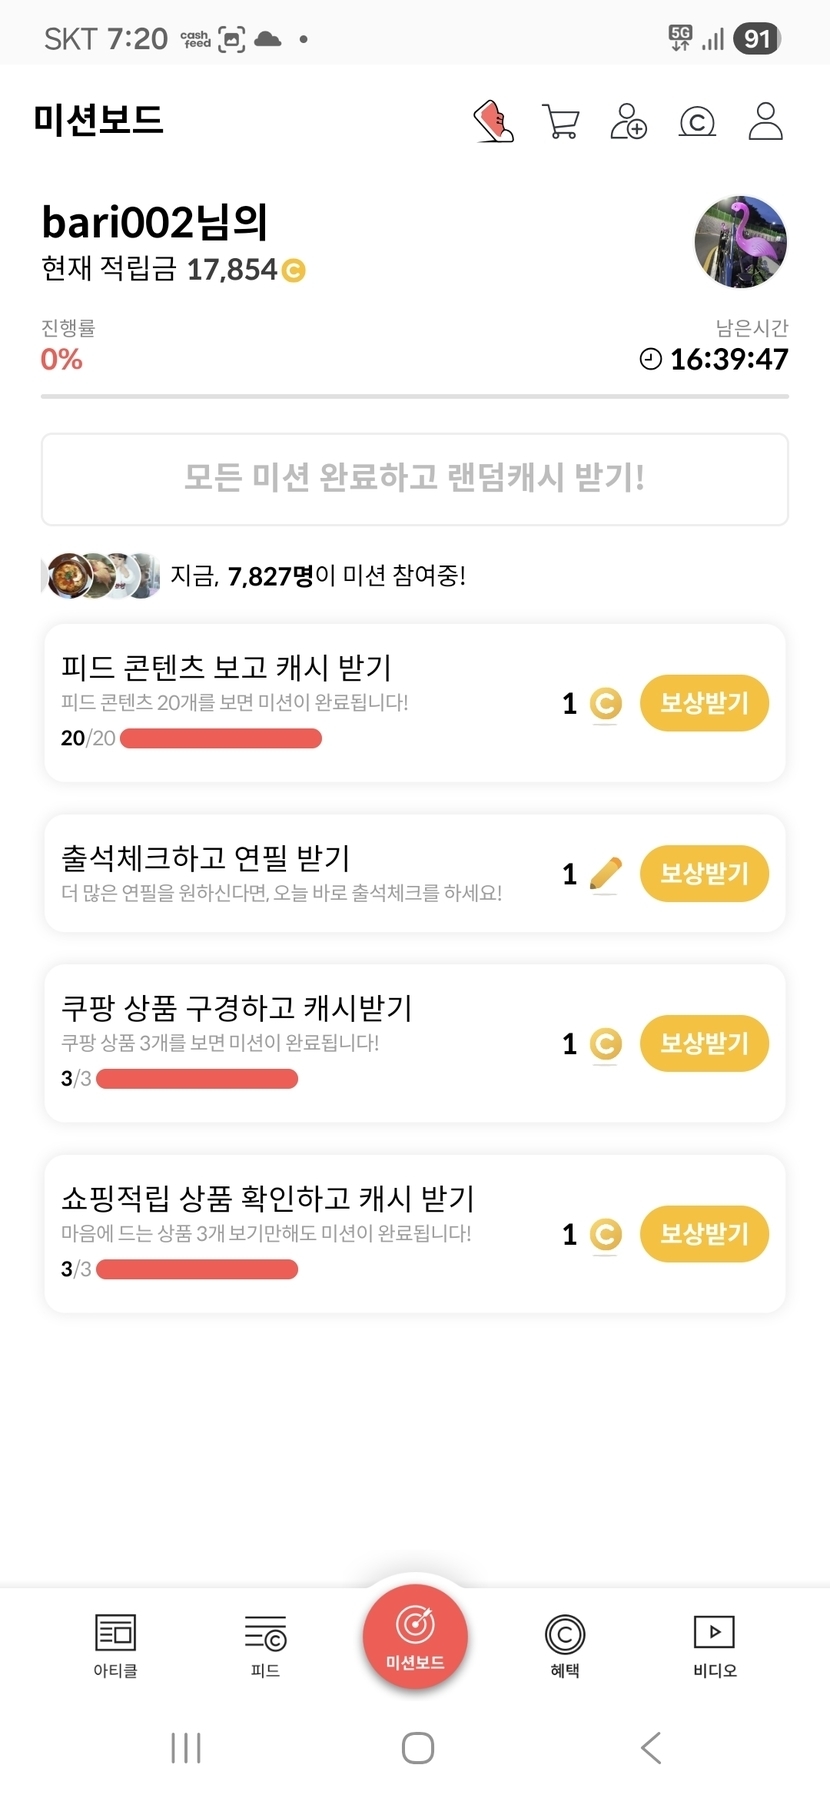Tap the flamingo profile picture
This screenshot has width=830, height=1798.
740,242
